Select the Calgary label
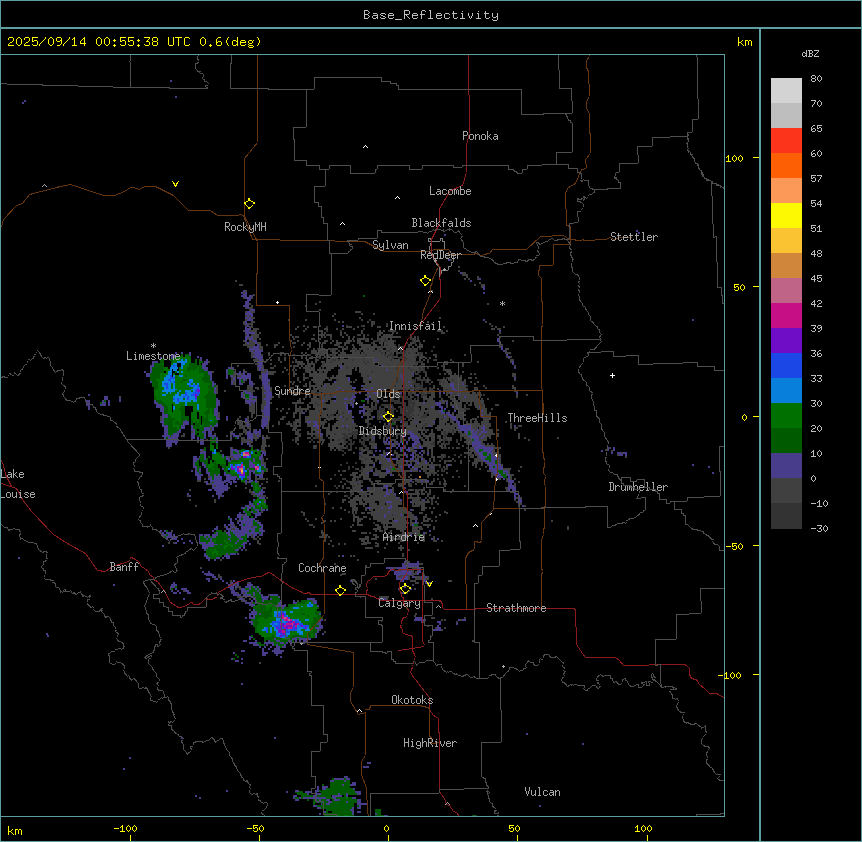 399,603
